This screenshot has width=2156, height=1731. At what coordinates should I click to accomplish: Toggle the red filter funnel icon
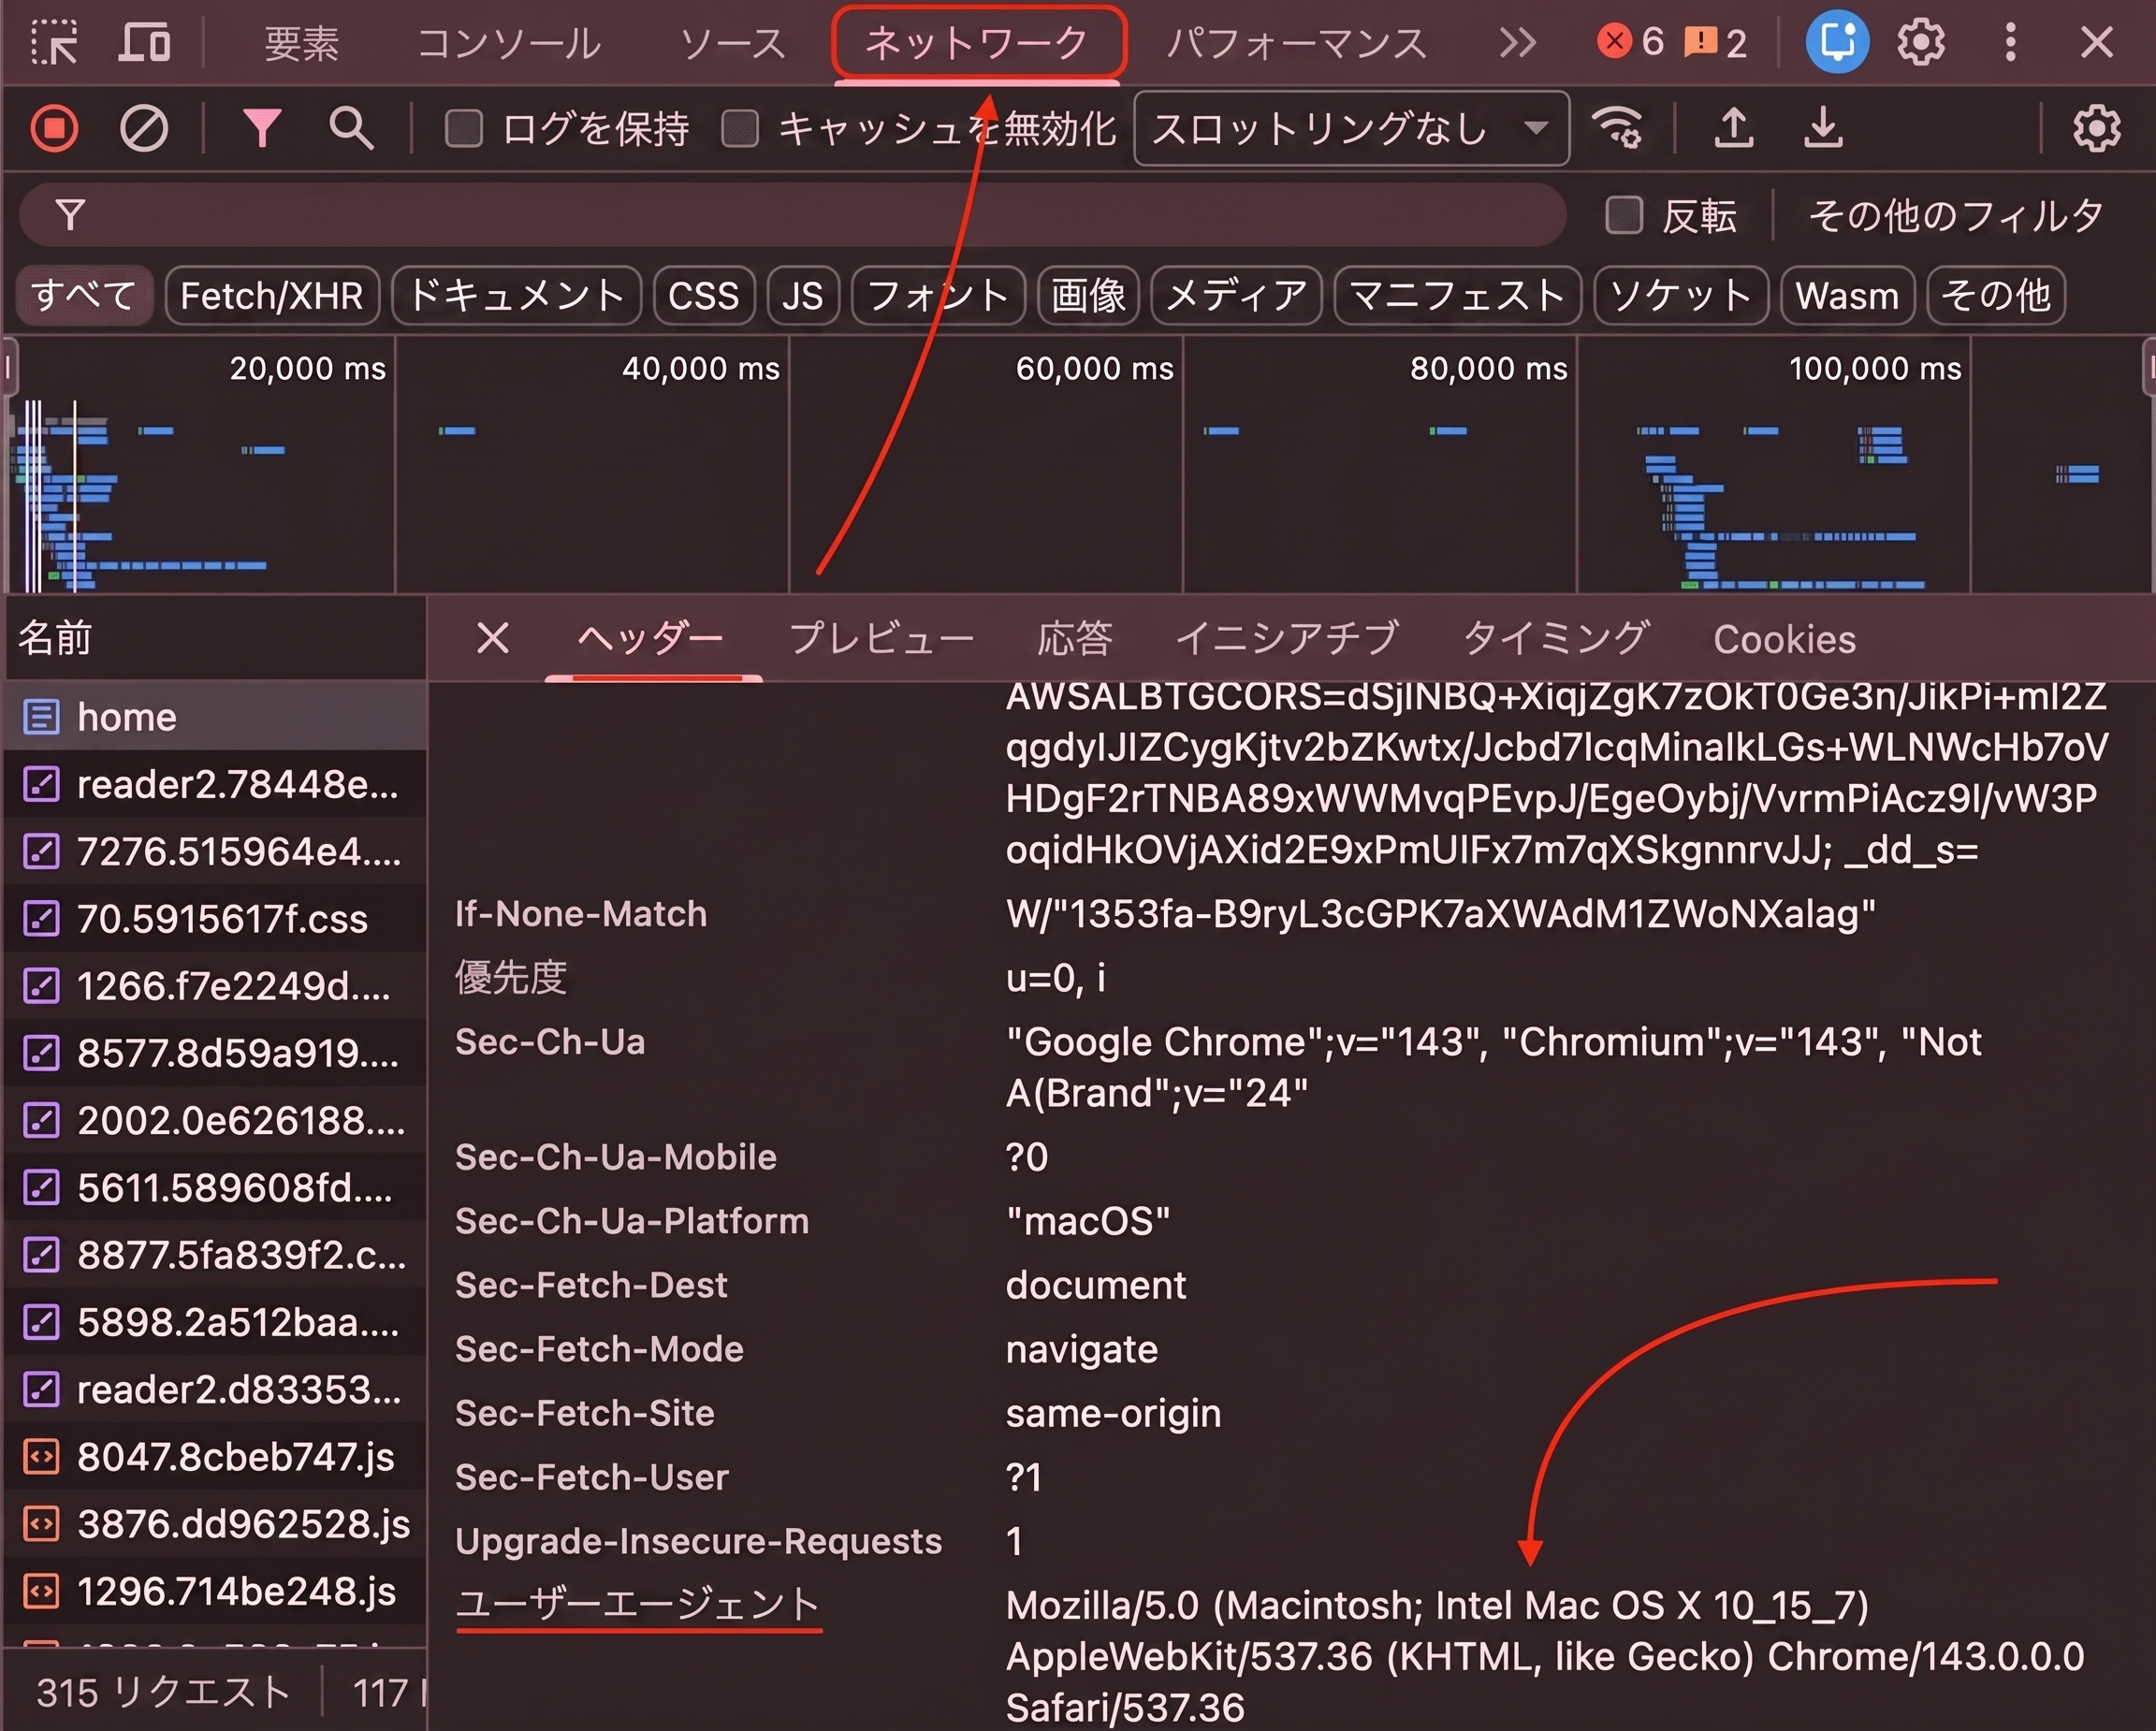tap(262, 128)
